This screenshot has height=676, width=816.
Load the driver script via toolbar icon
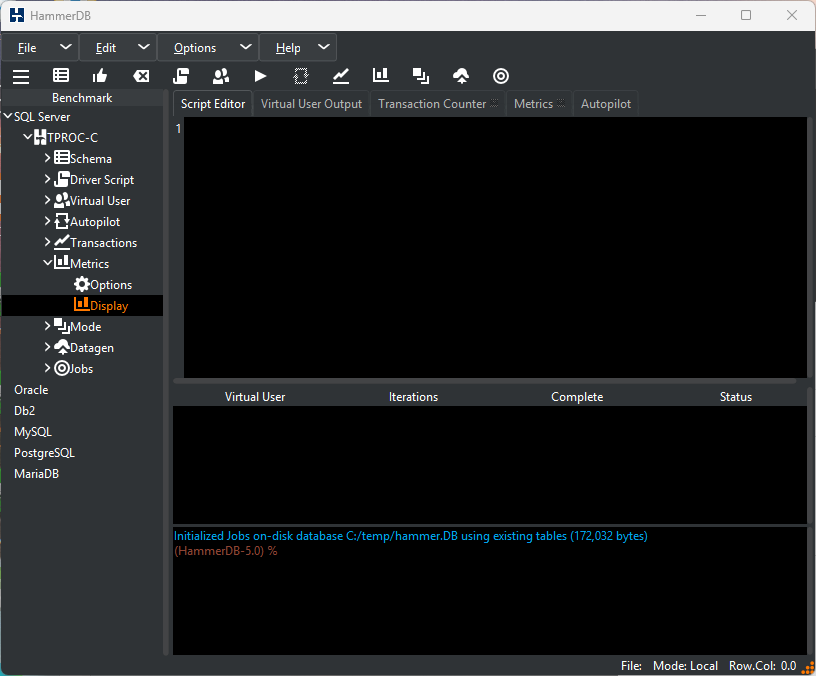pos(181,76)
